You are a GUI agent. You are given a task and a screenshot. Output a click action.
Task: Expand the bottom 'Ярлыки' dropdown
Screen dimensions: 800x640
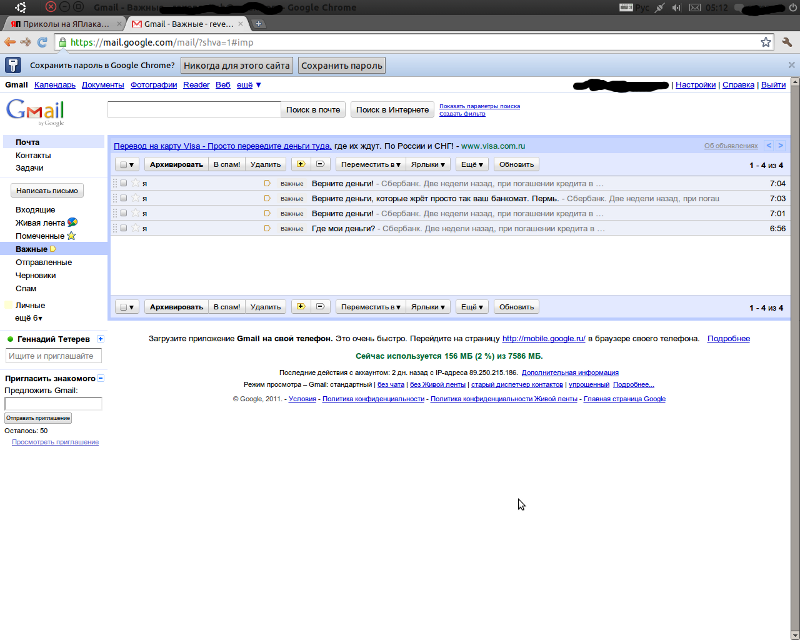(x=428, y=307)
